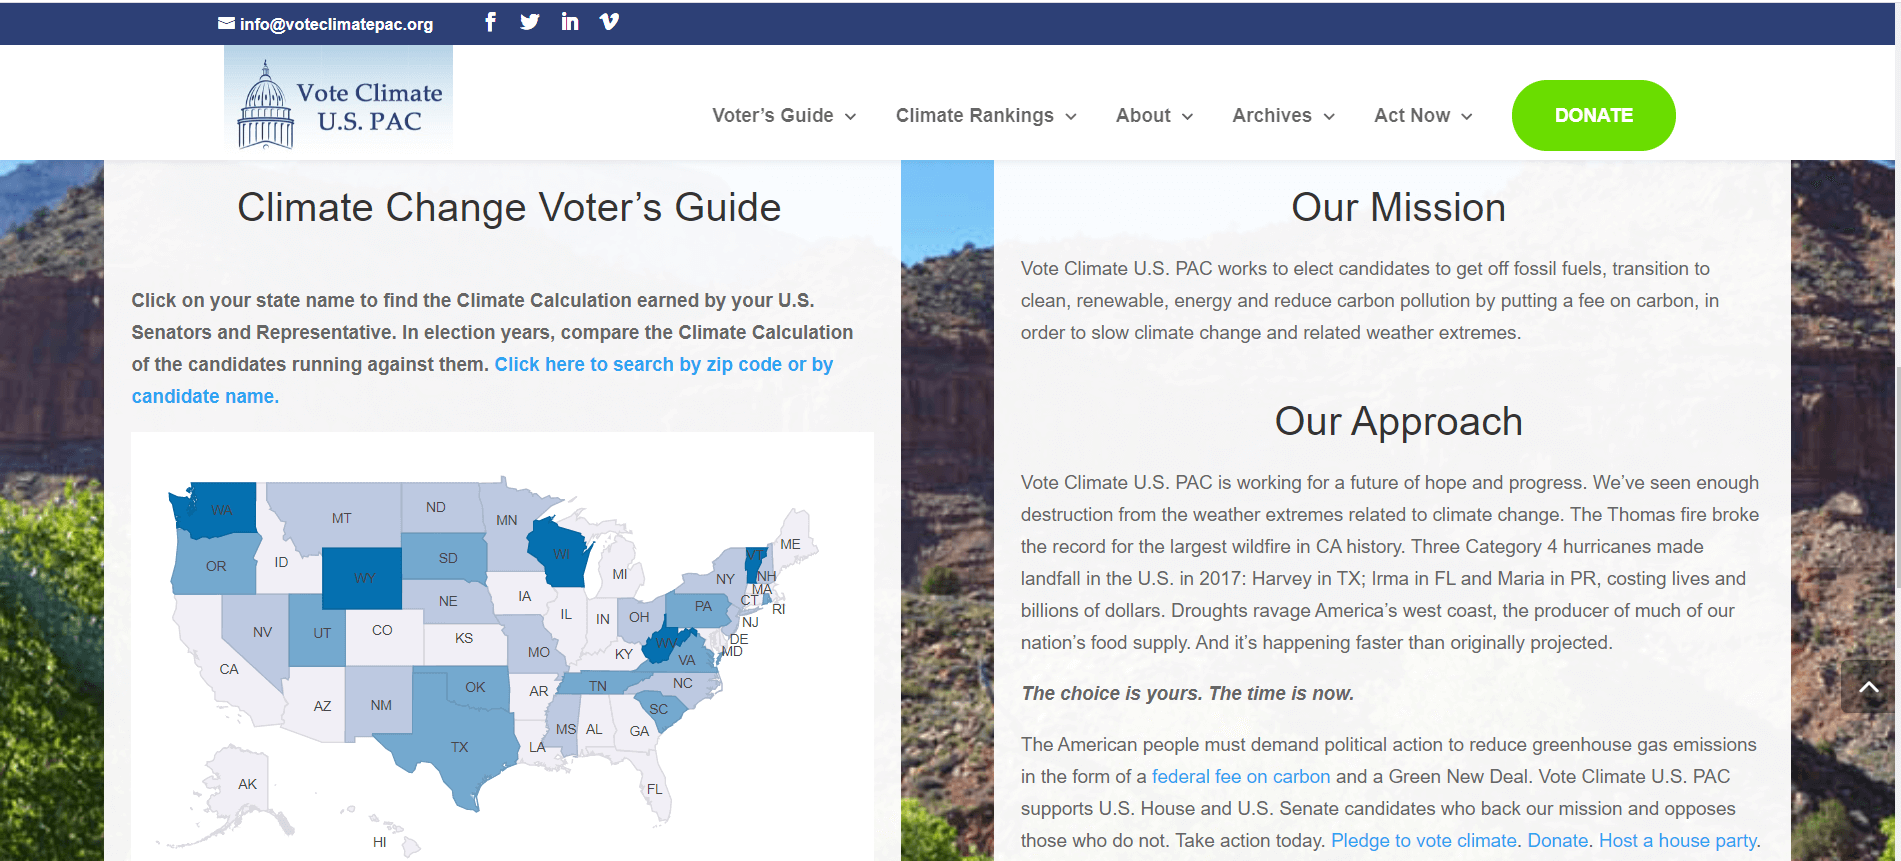Open the Act Now menu item

point(1423,116)
